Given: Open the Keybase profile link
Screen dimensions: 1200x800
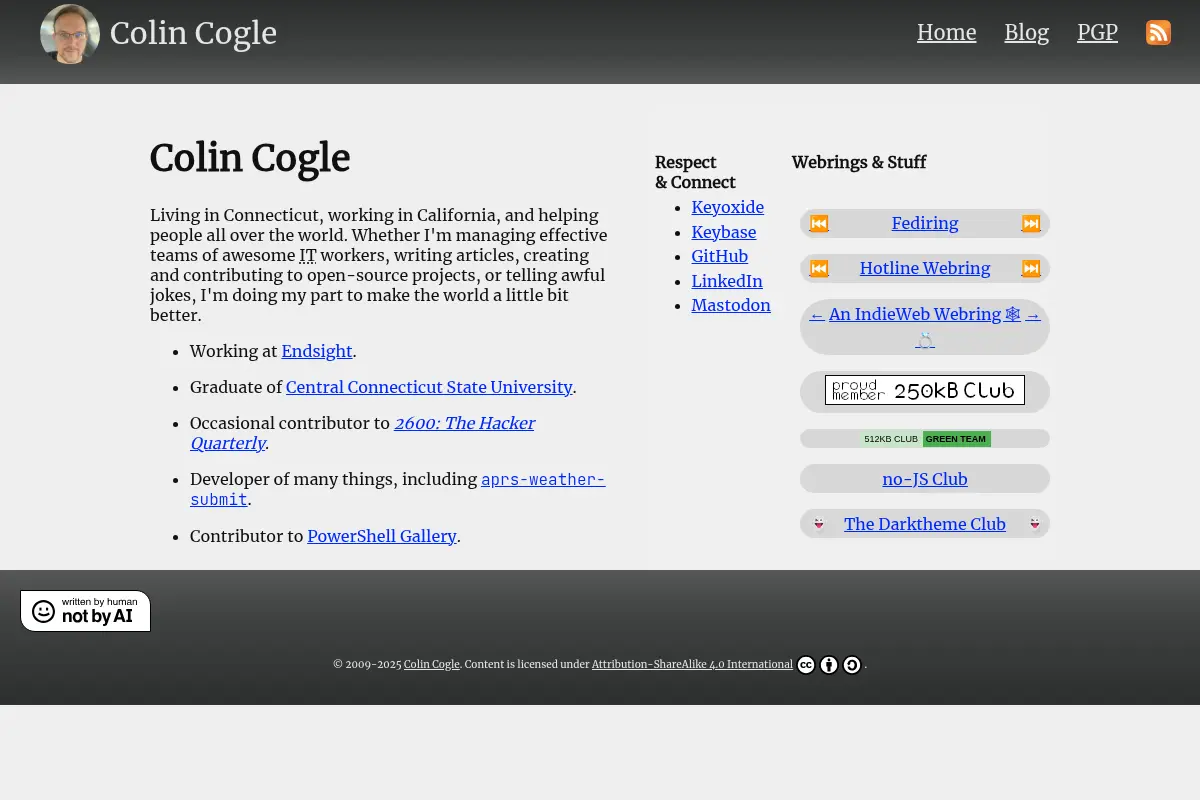Looking at the screenshot, I should tap(724, 232).
